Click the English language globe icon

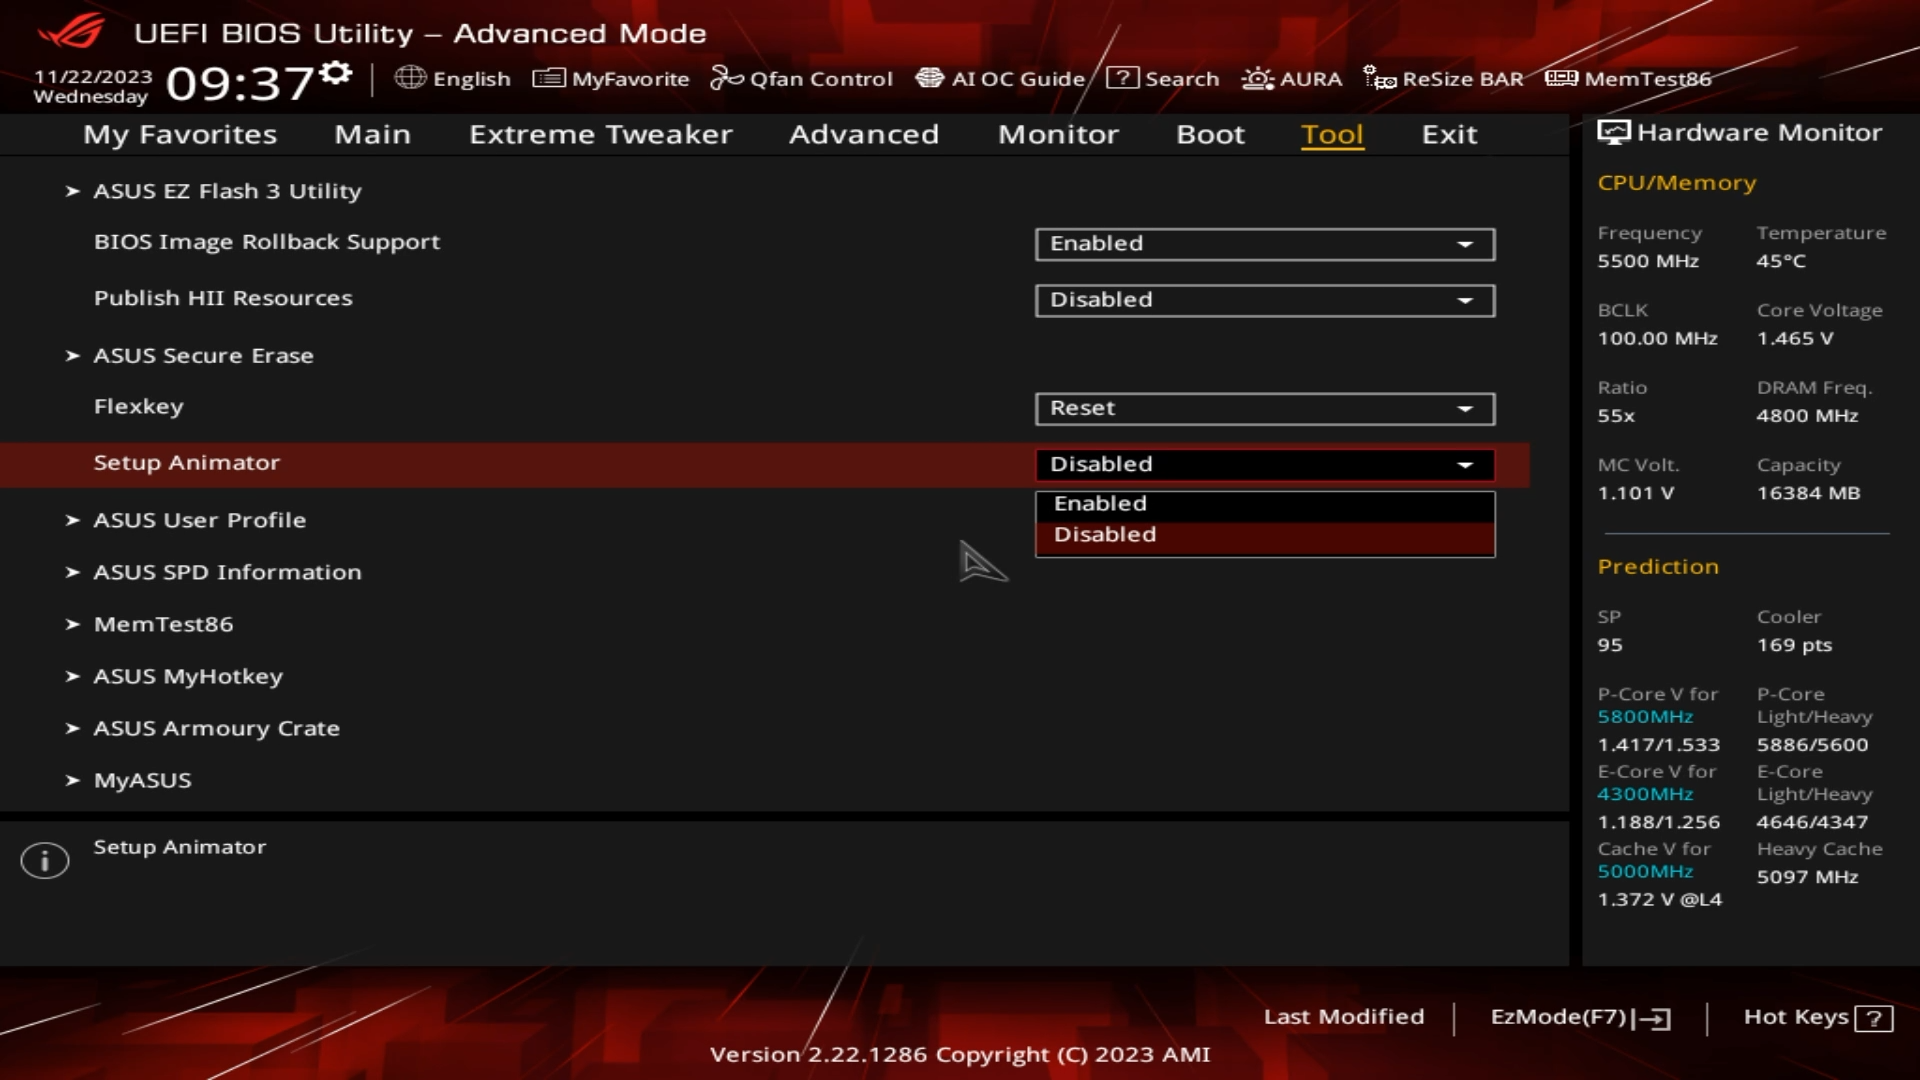click(410, 78)
